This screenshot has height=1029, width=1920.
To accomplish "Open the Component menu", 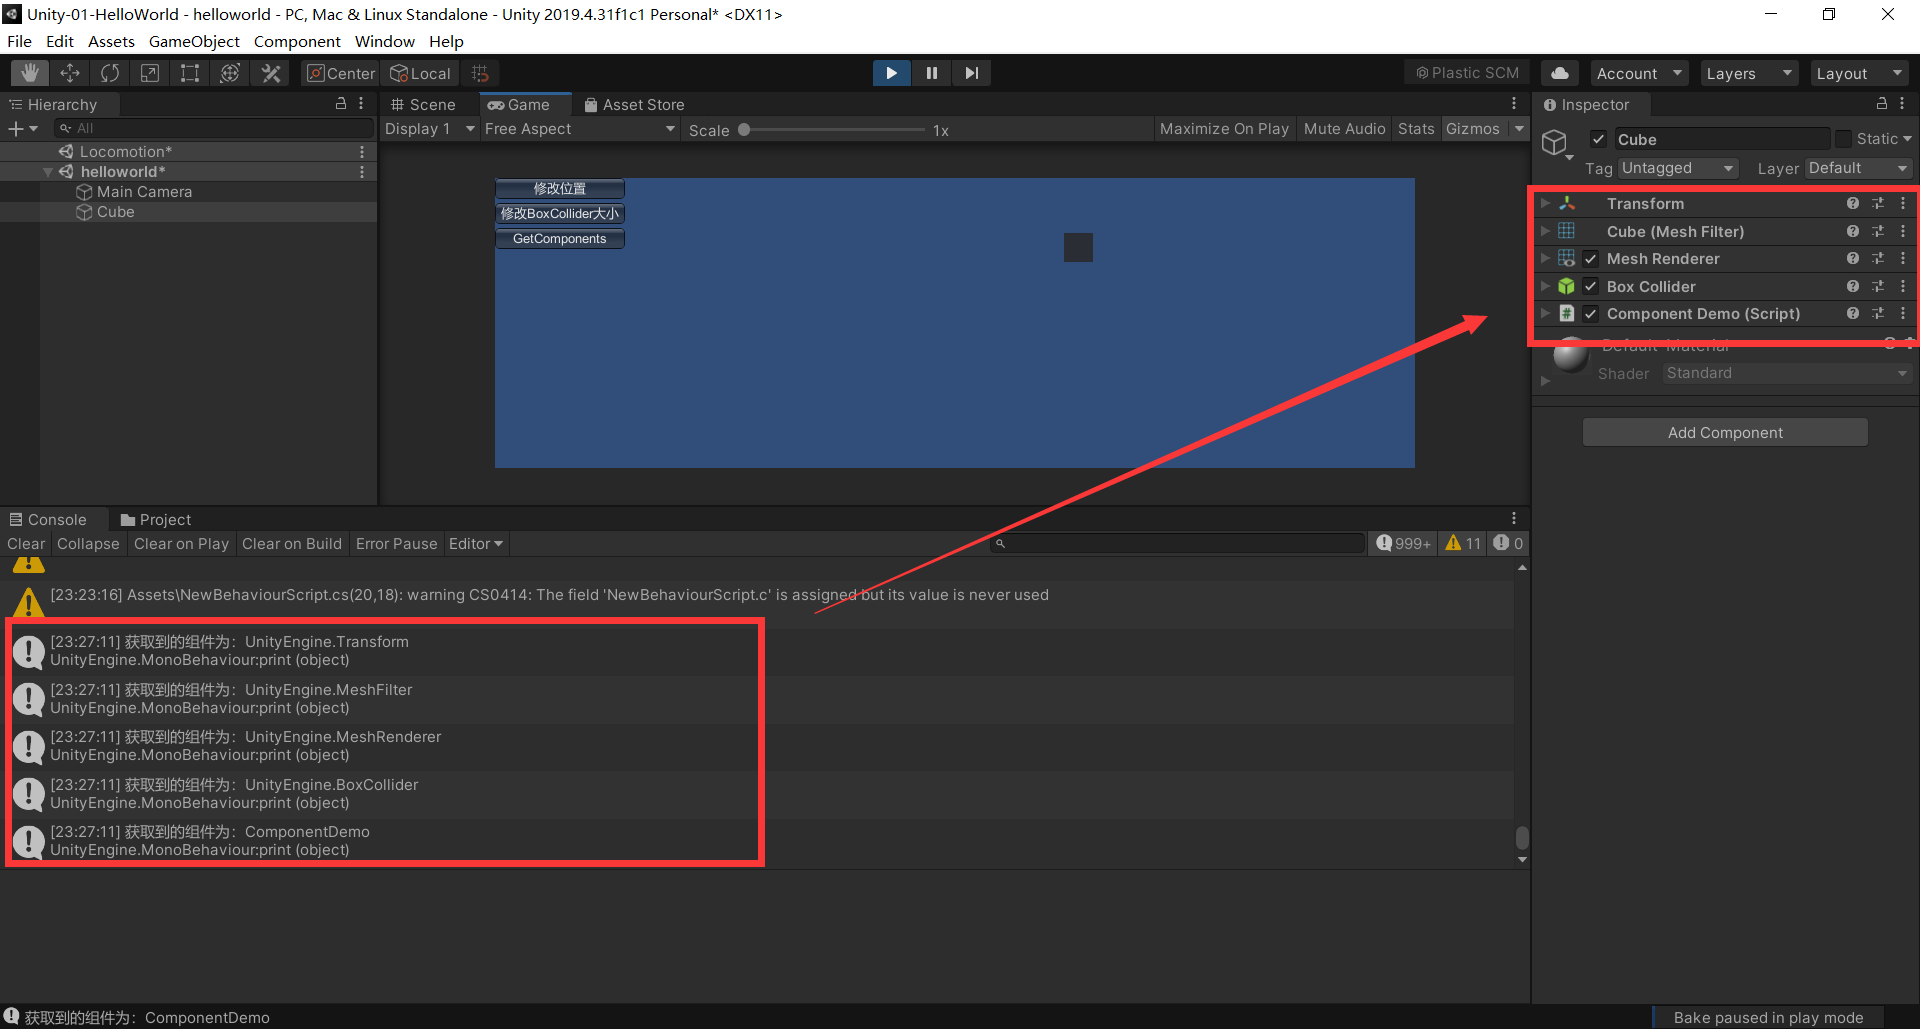I will point(297,41).
